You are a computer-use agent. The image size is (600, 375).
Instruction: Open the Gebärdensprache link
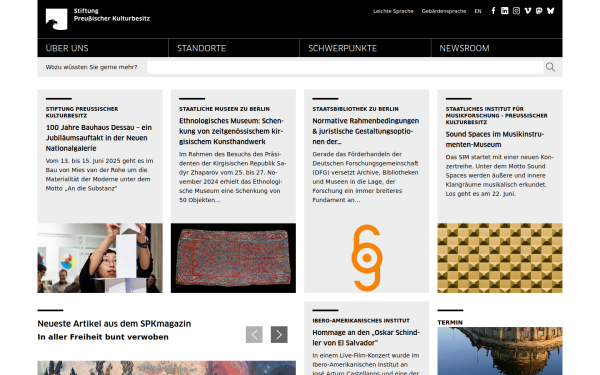(444, 11)
